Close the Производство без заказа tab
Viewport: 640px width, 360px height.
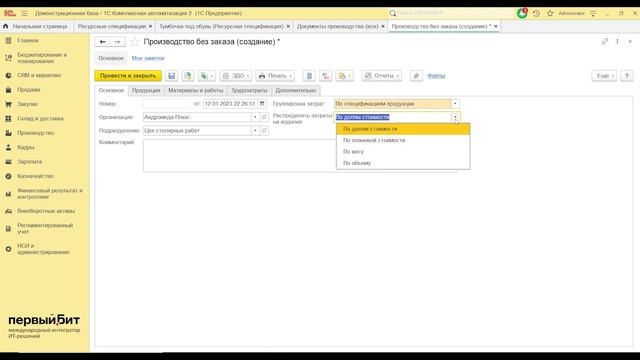(496, 26)
